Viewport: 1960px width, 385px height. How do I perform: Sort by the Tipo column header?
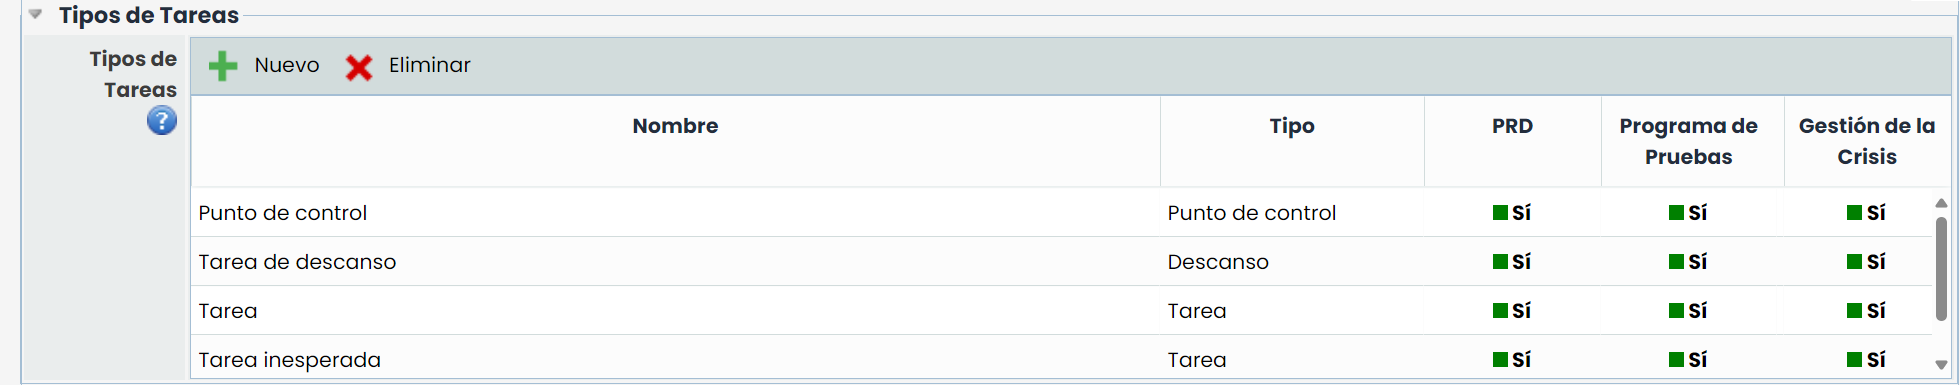click(1292, 126)
